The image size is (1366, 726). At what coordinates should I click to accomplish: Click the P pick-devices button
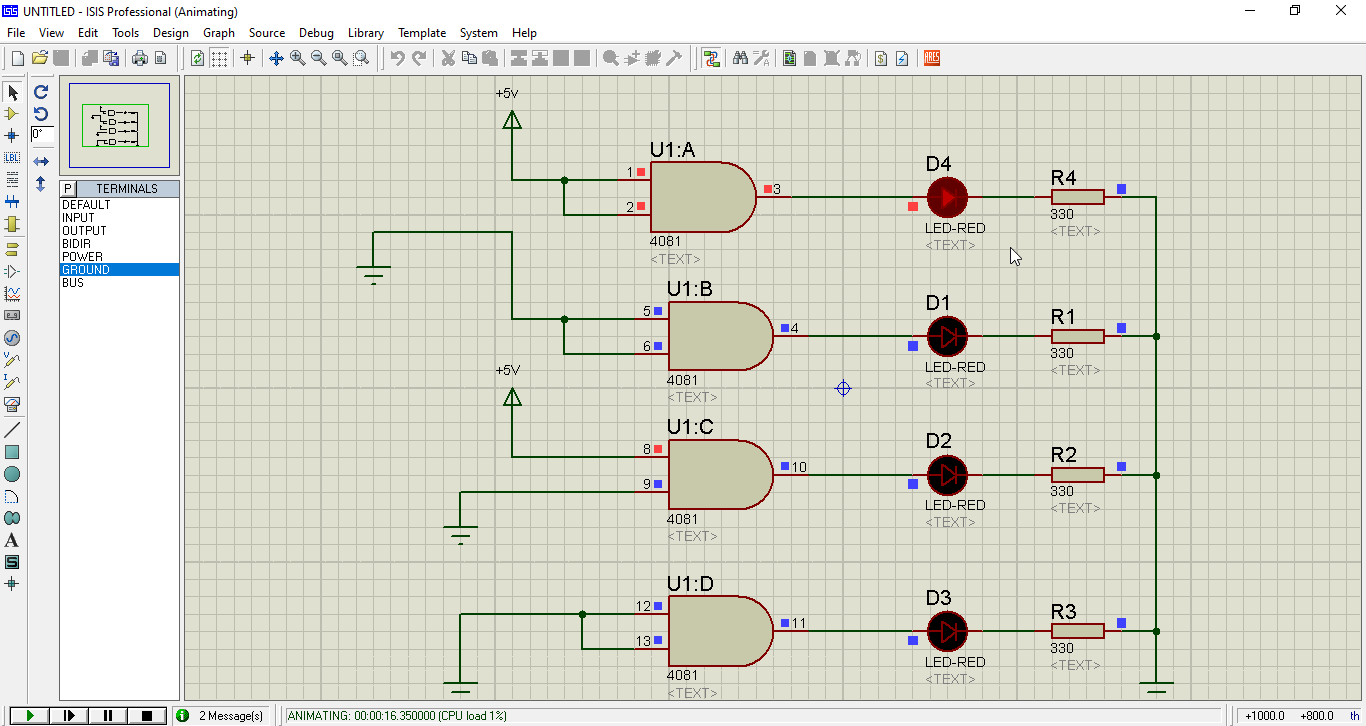click(67, 188)
